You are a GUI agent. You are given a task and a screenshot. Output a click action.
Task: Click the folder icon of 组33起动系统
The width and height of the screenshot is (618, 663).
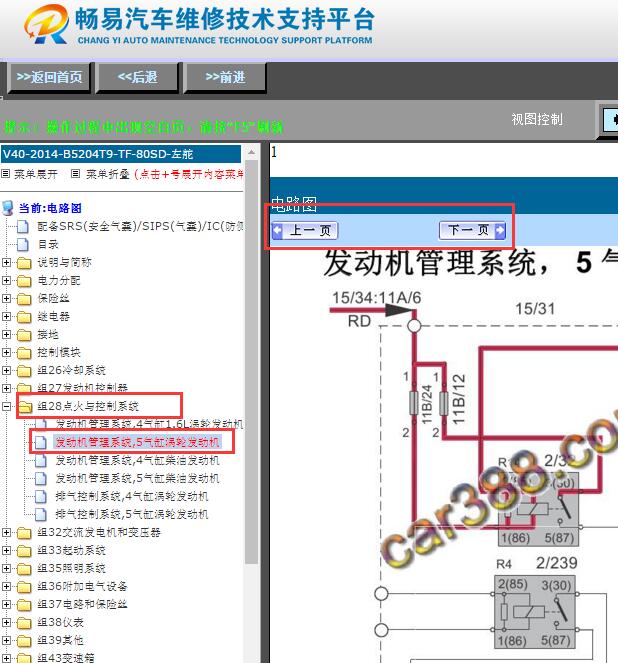tap(24, 550)
